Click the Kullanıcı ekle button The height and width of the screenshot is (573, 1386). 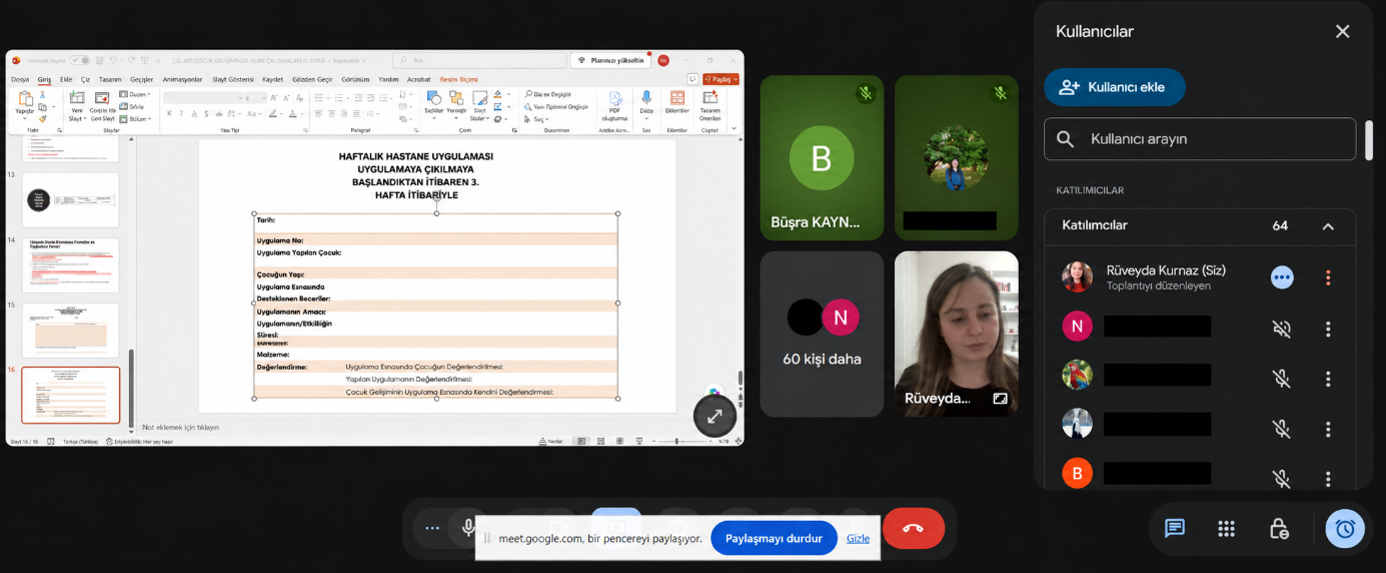click(1115, 87)
